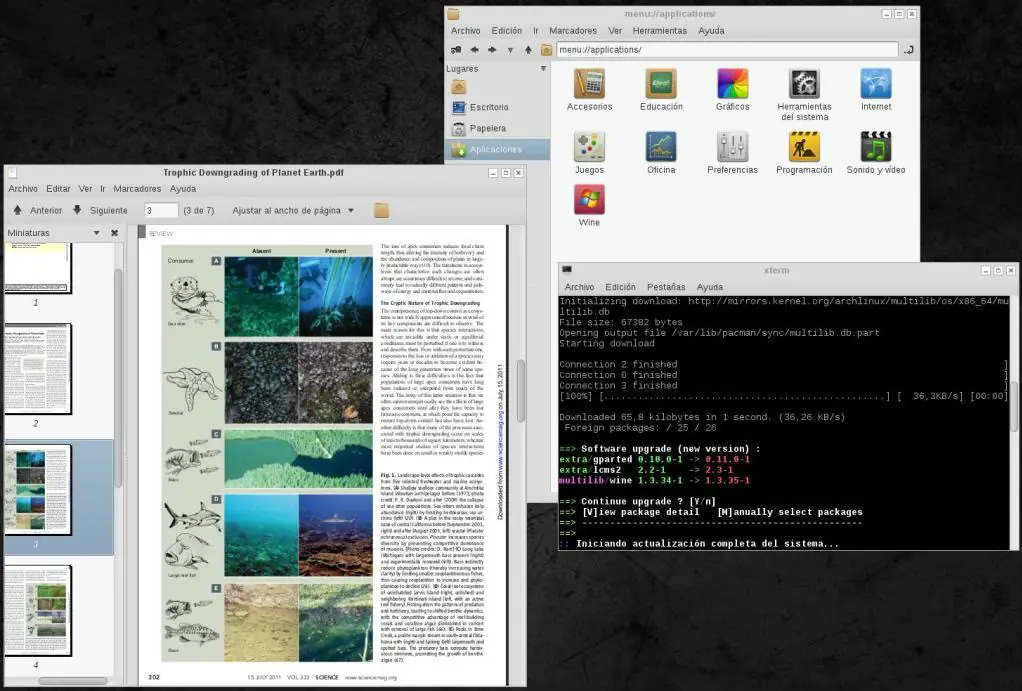Open Ayuda menu in file manager
The width and height of the screenshot is (1022, 691).
pyautogui.click(x=711, y=31)
